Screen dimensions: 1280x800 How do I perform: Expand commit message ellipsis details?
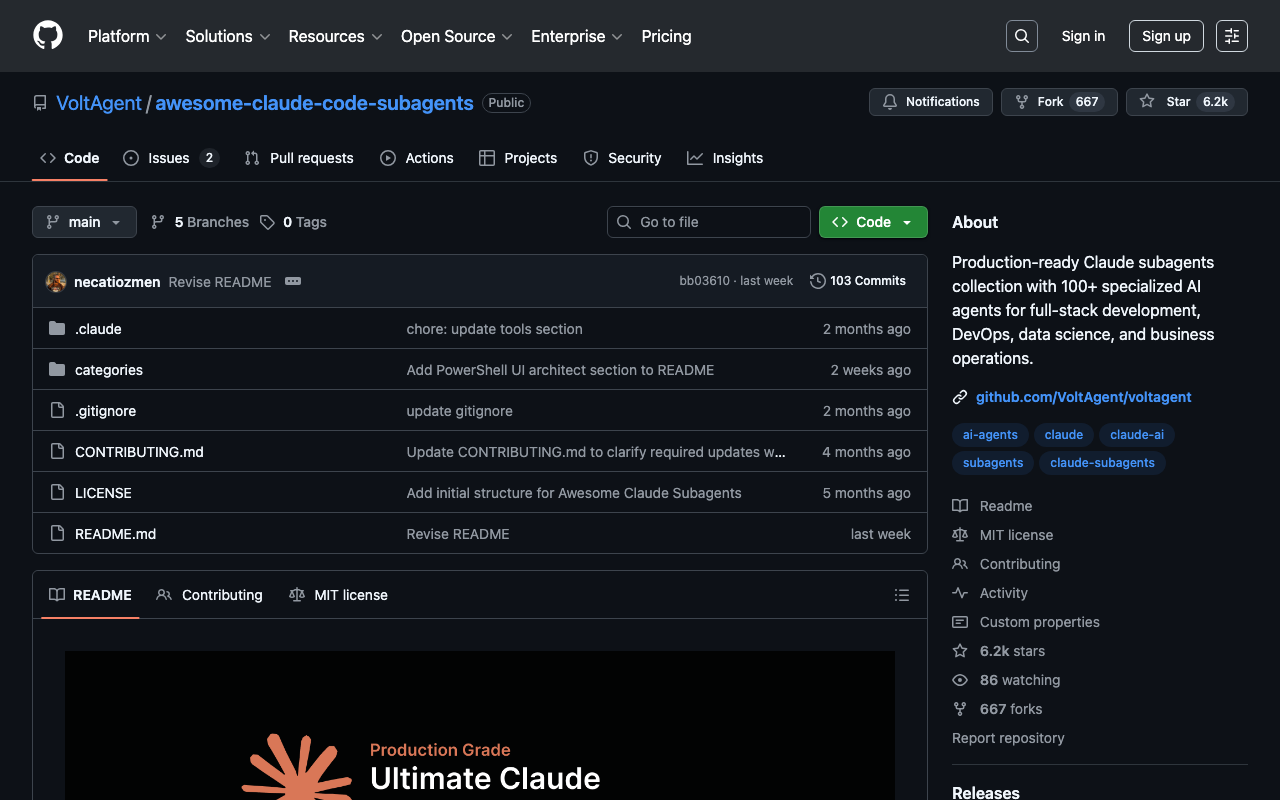point(293,281)
